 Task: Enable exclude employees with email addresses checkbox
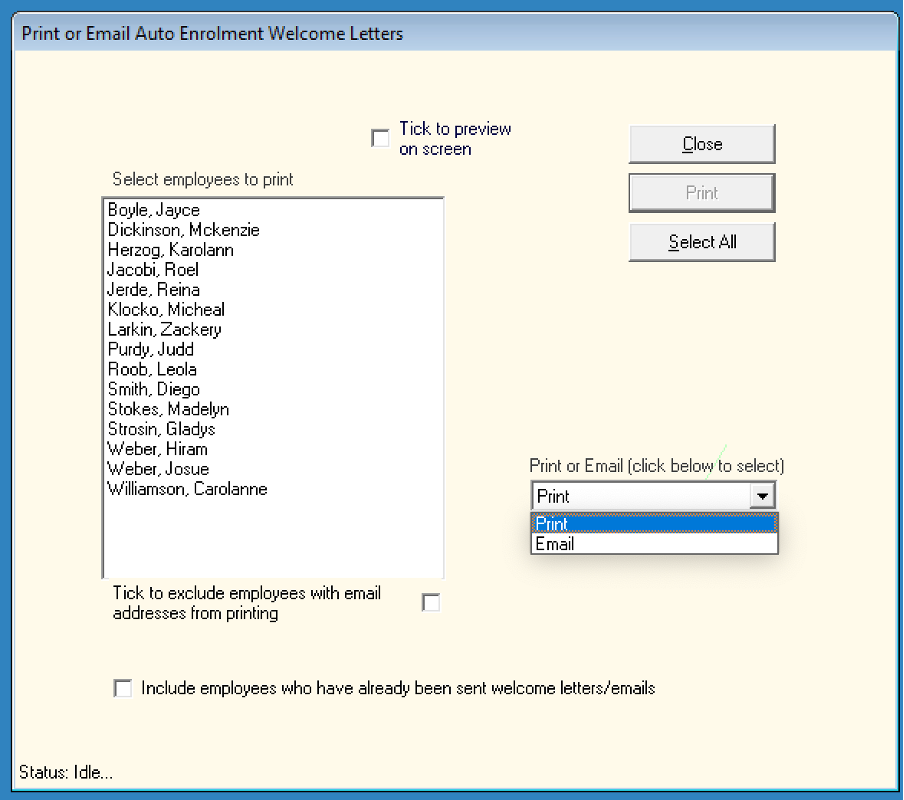(431, 603)
